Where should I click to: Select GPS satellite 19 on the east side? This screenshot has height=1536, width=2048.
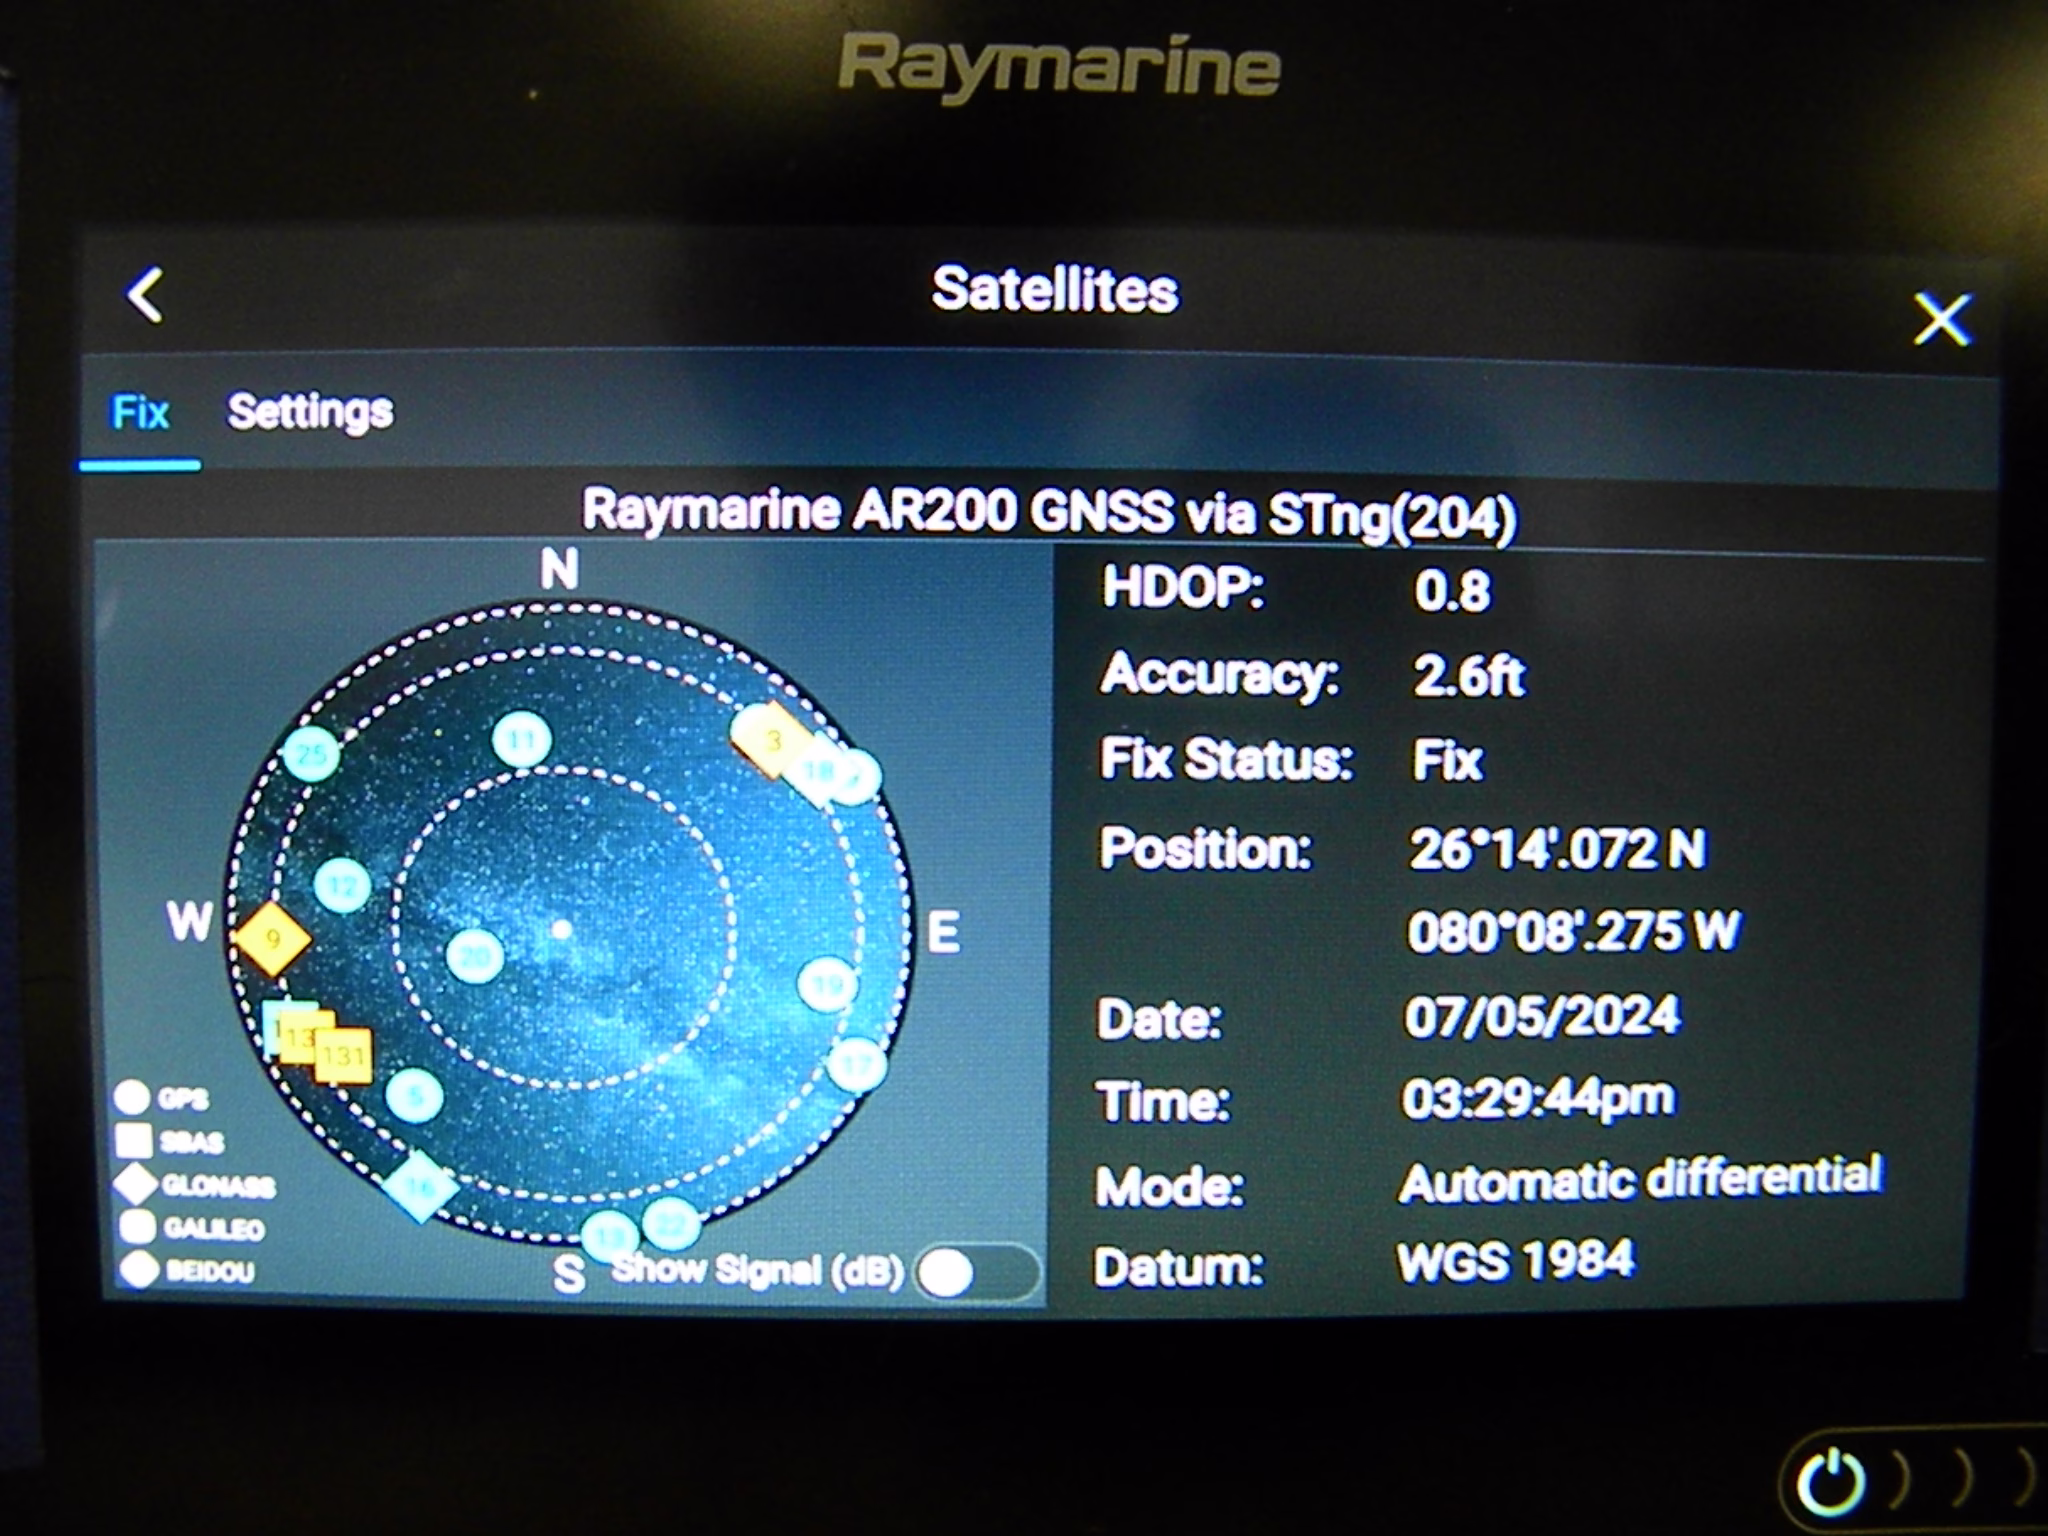[x=827, y=985]
